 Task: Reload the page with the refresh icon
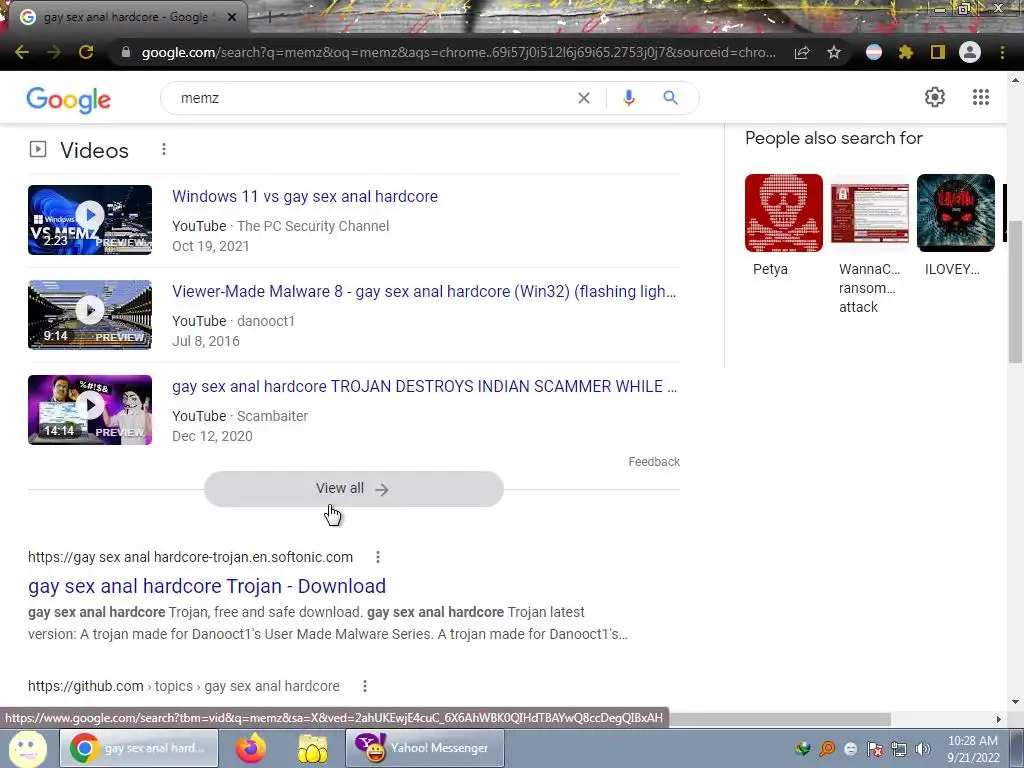[x=86, y=52]
